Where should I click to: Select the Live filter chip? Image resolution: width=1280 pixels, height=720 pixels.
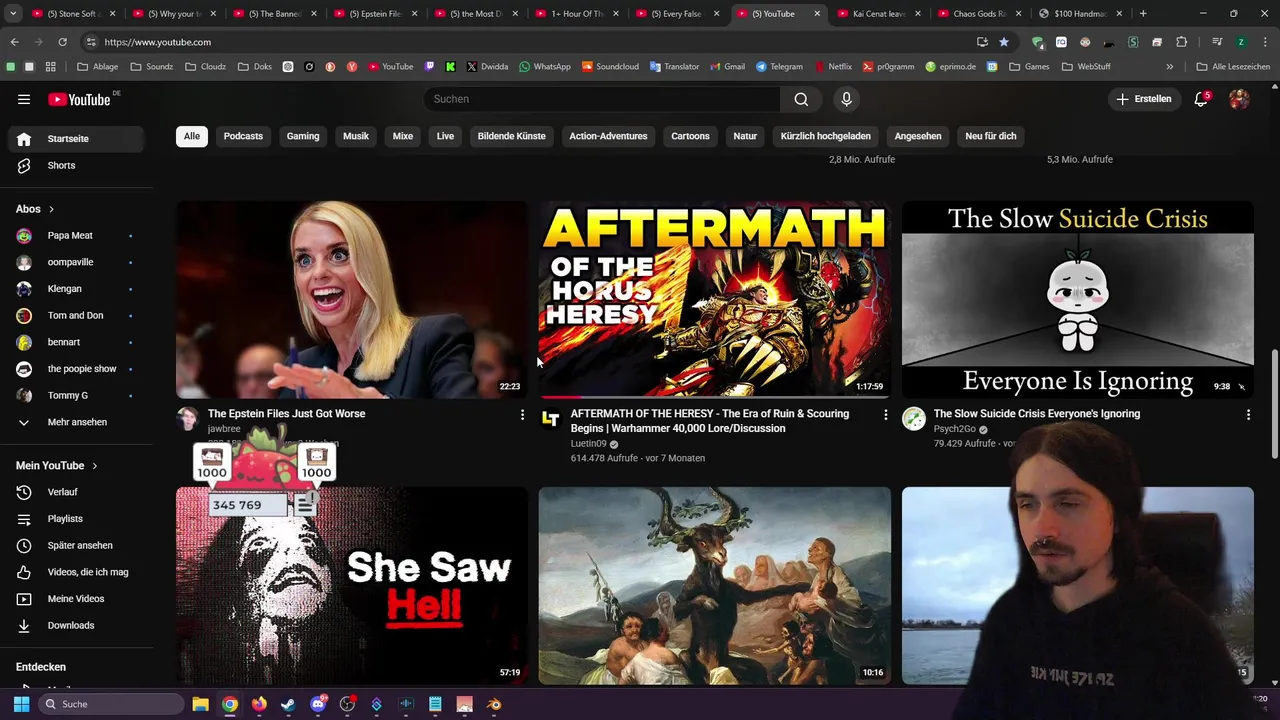[445, 136]
